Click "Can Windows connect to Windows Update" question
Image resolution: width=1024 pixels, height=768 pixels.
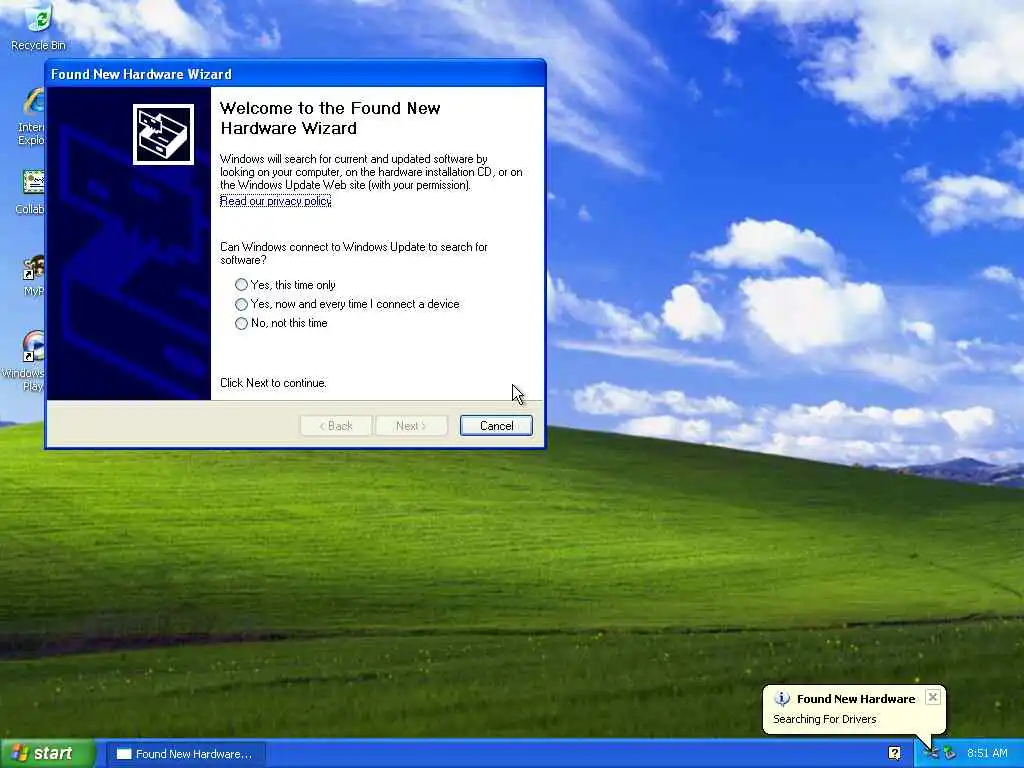click(x=353, y=253)
